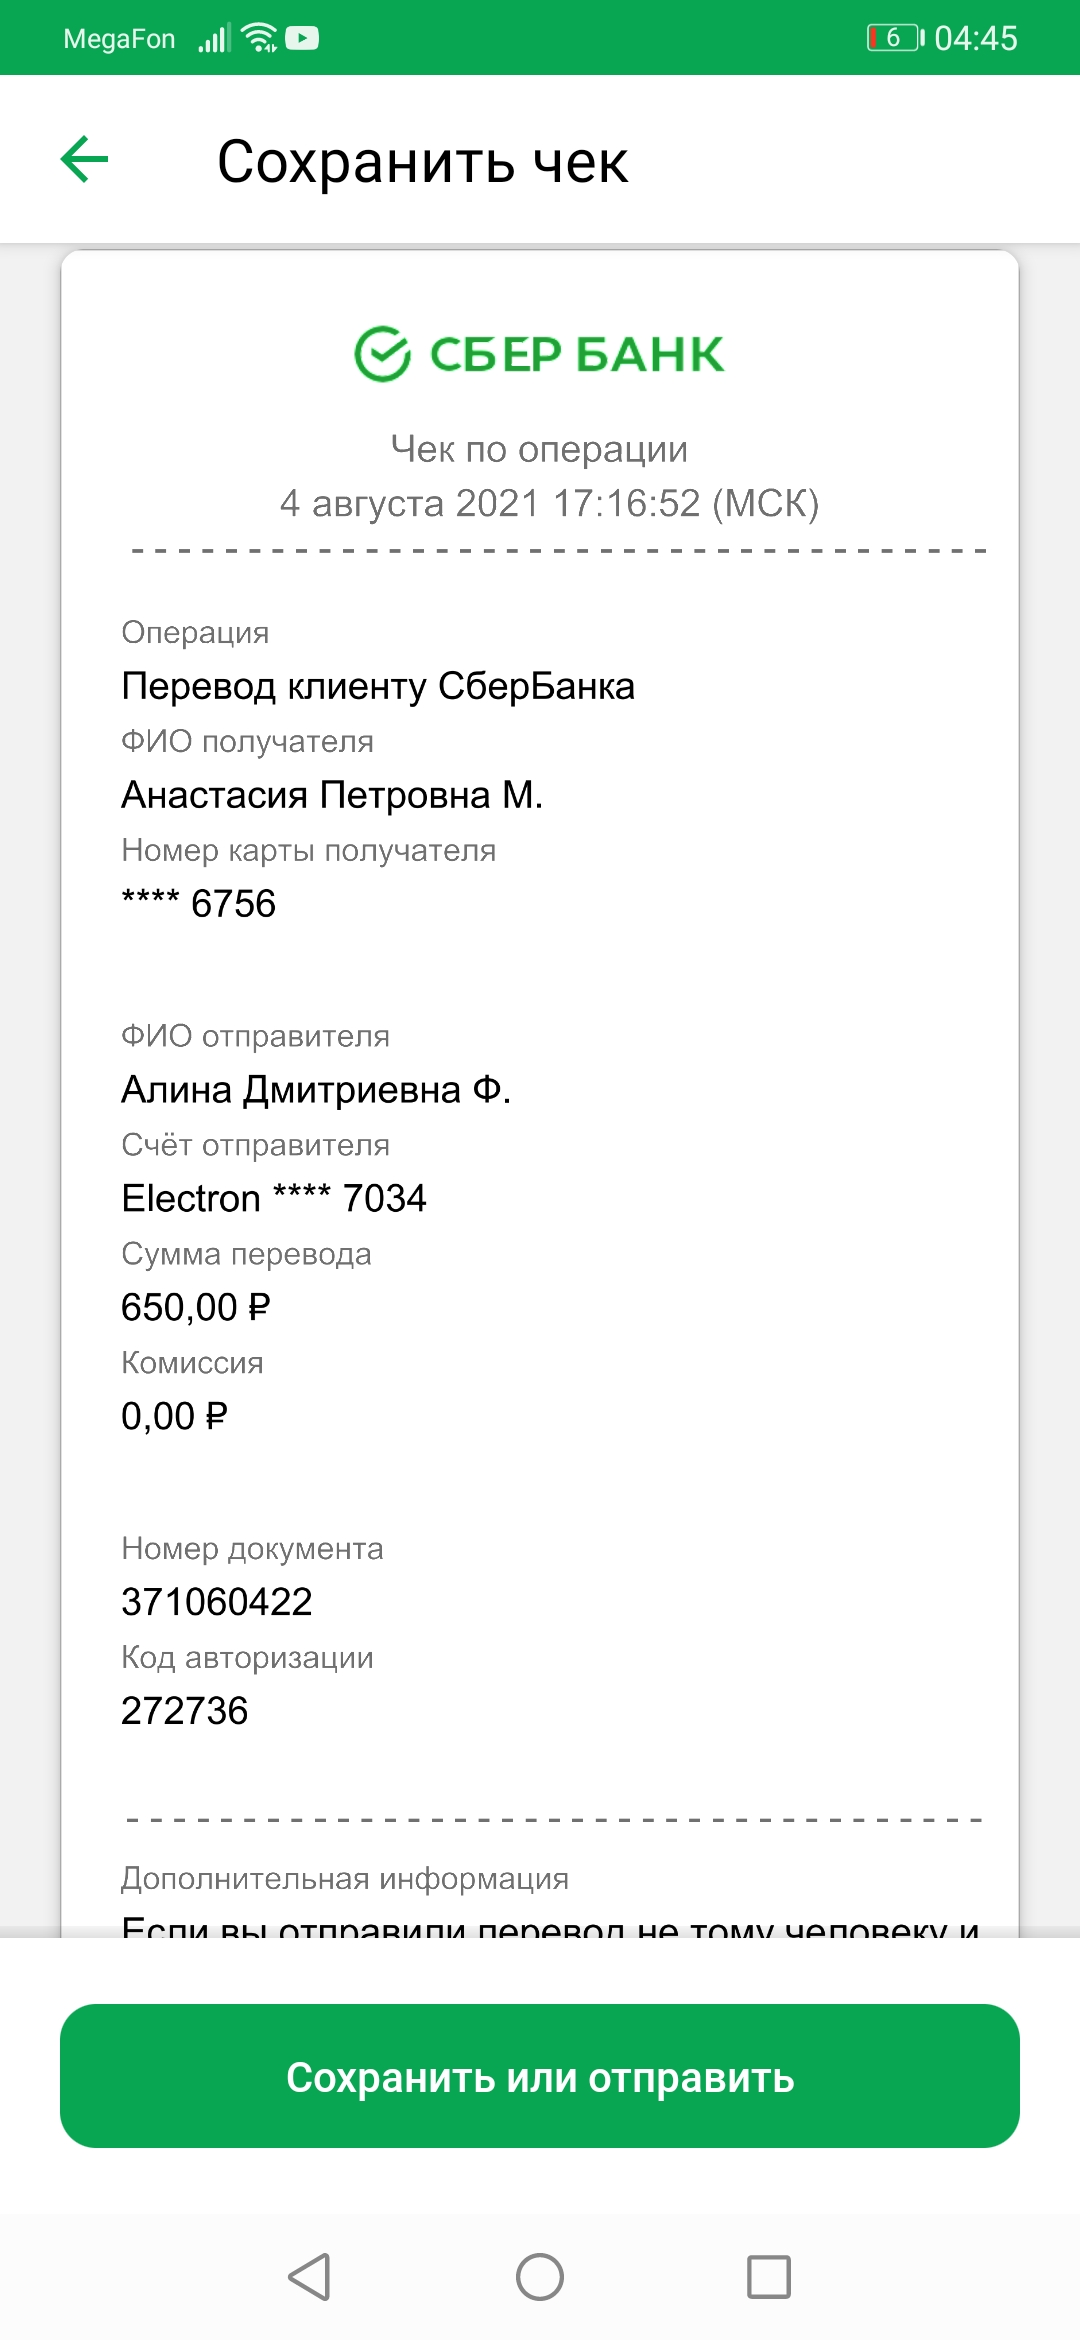This screenshot has width=1080, height=2340.
Task: Tap recipient card number ending 6756
Action: (x=198, y=903)
